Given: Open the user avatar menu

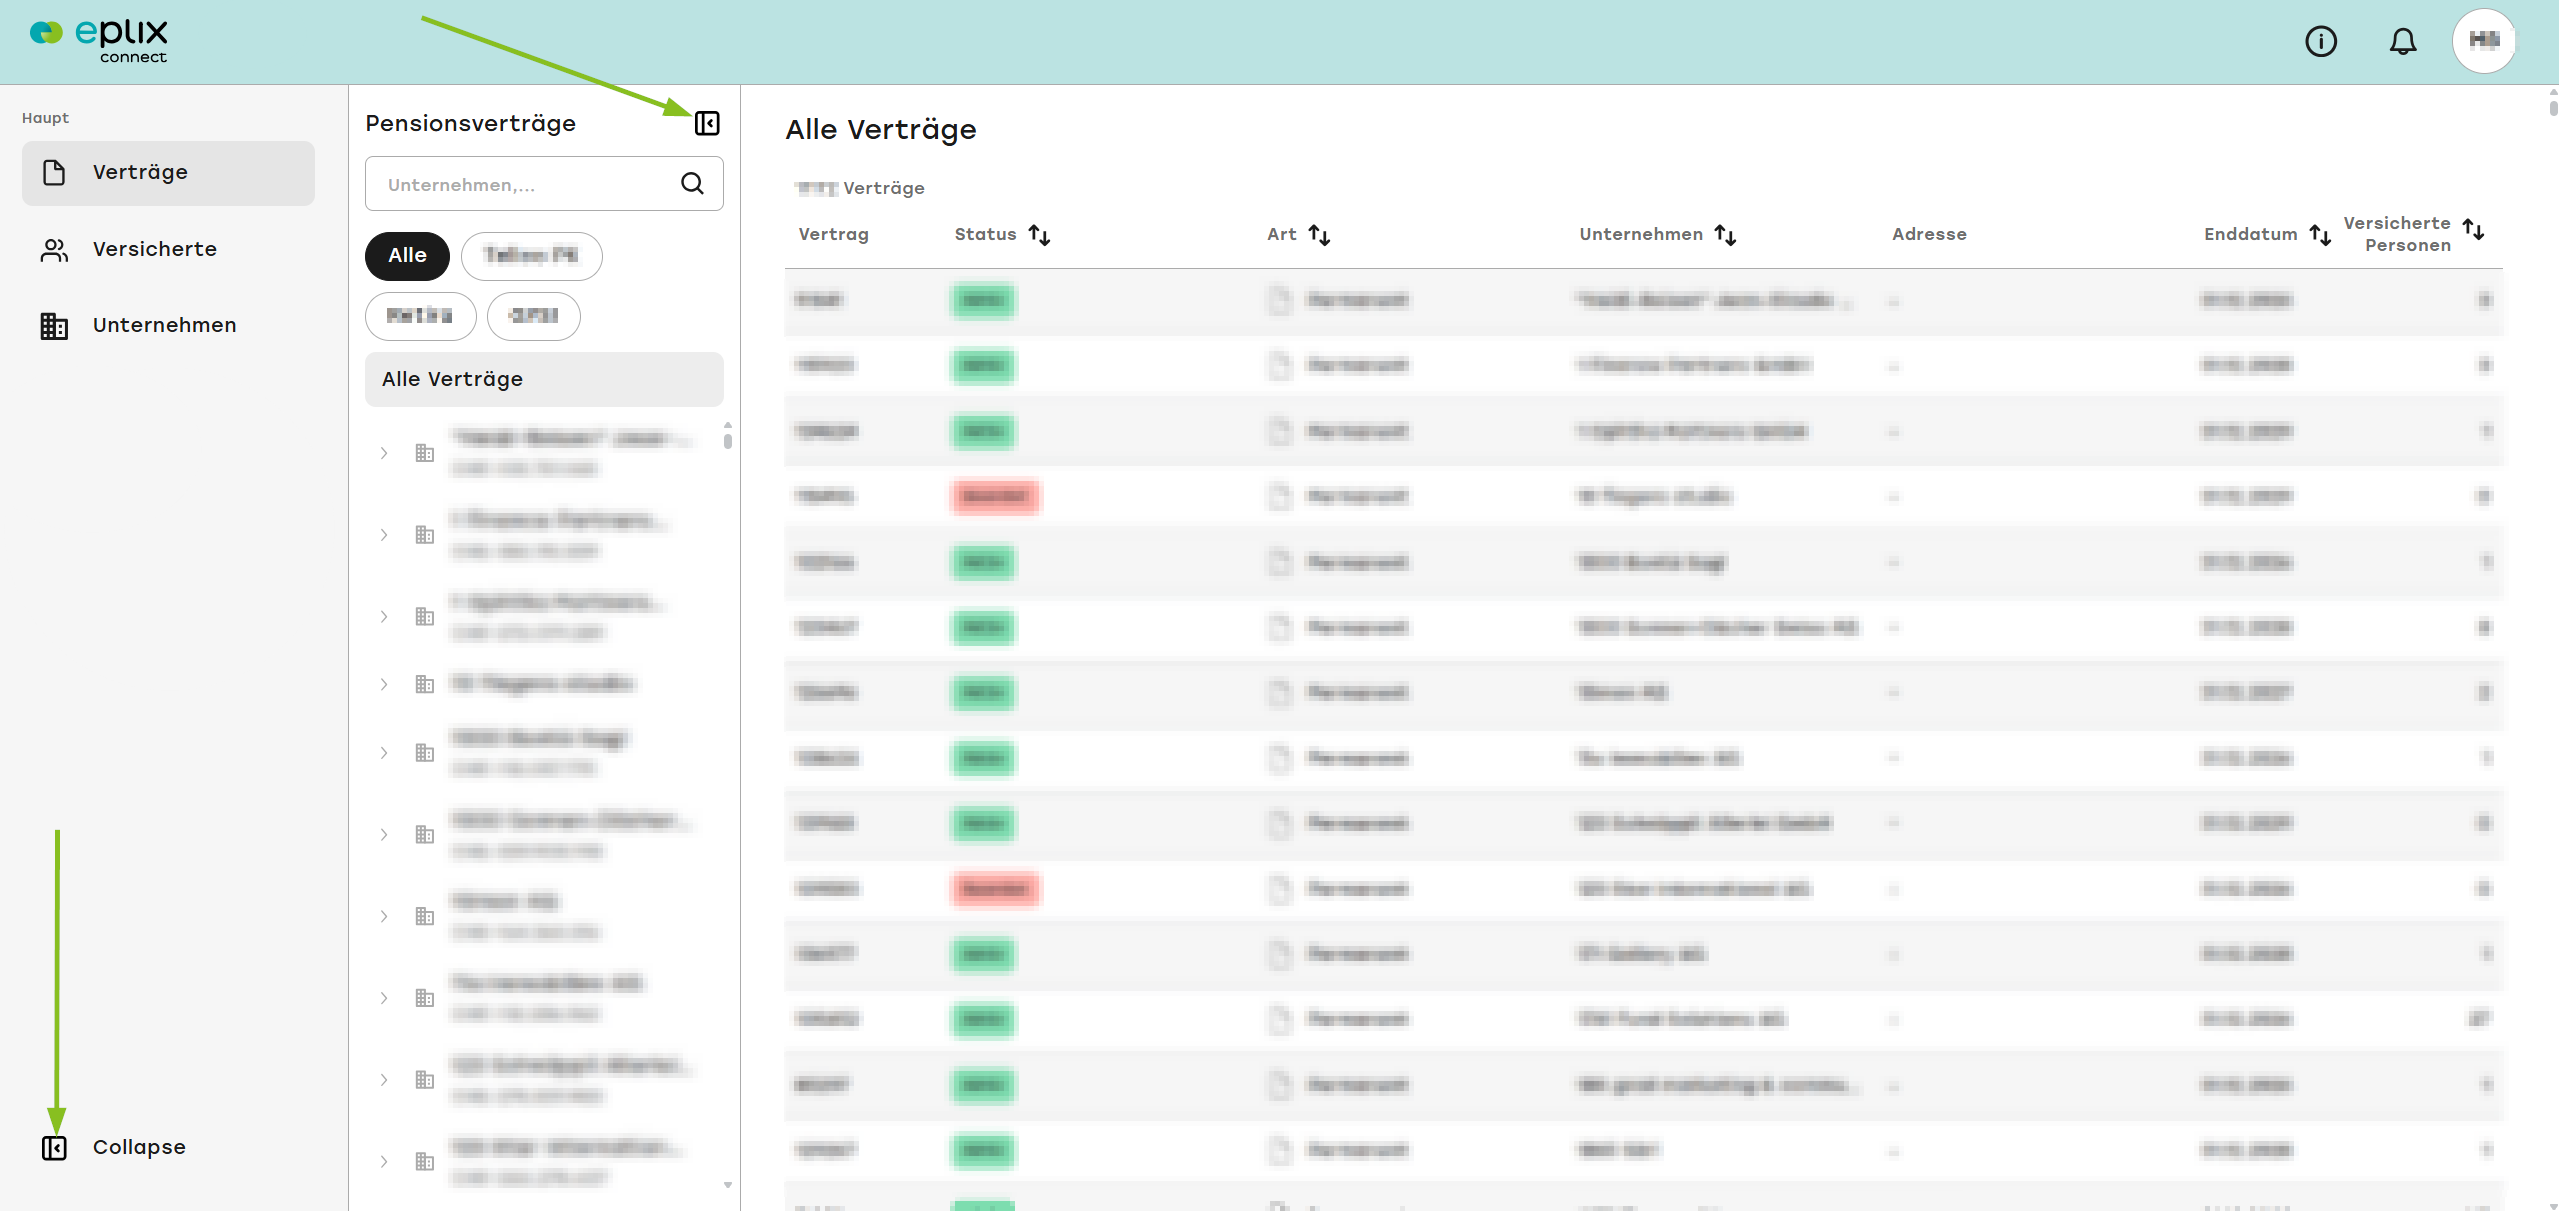Looking at the screenshot, I should (2484, 41).
